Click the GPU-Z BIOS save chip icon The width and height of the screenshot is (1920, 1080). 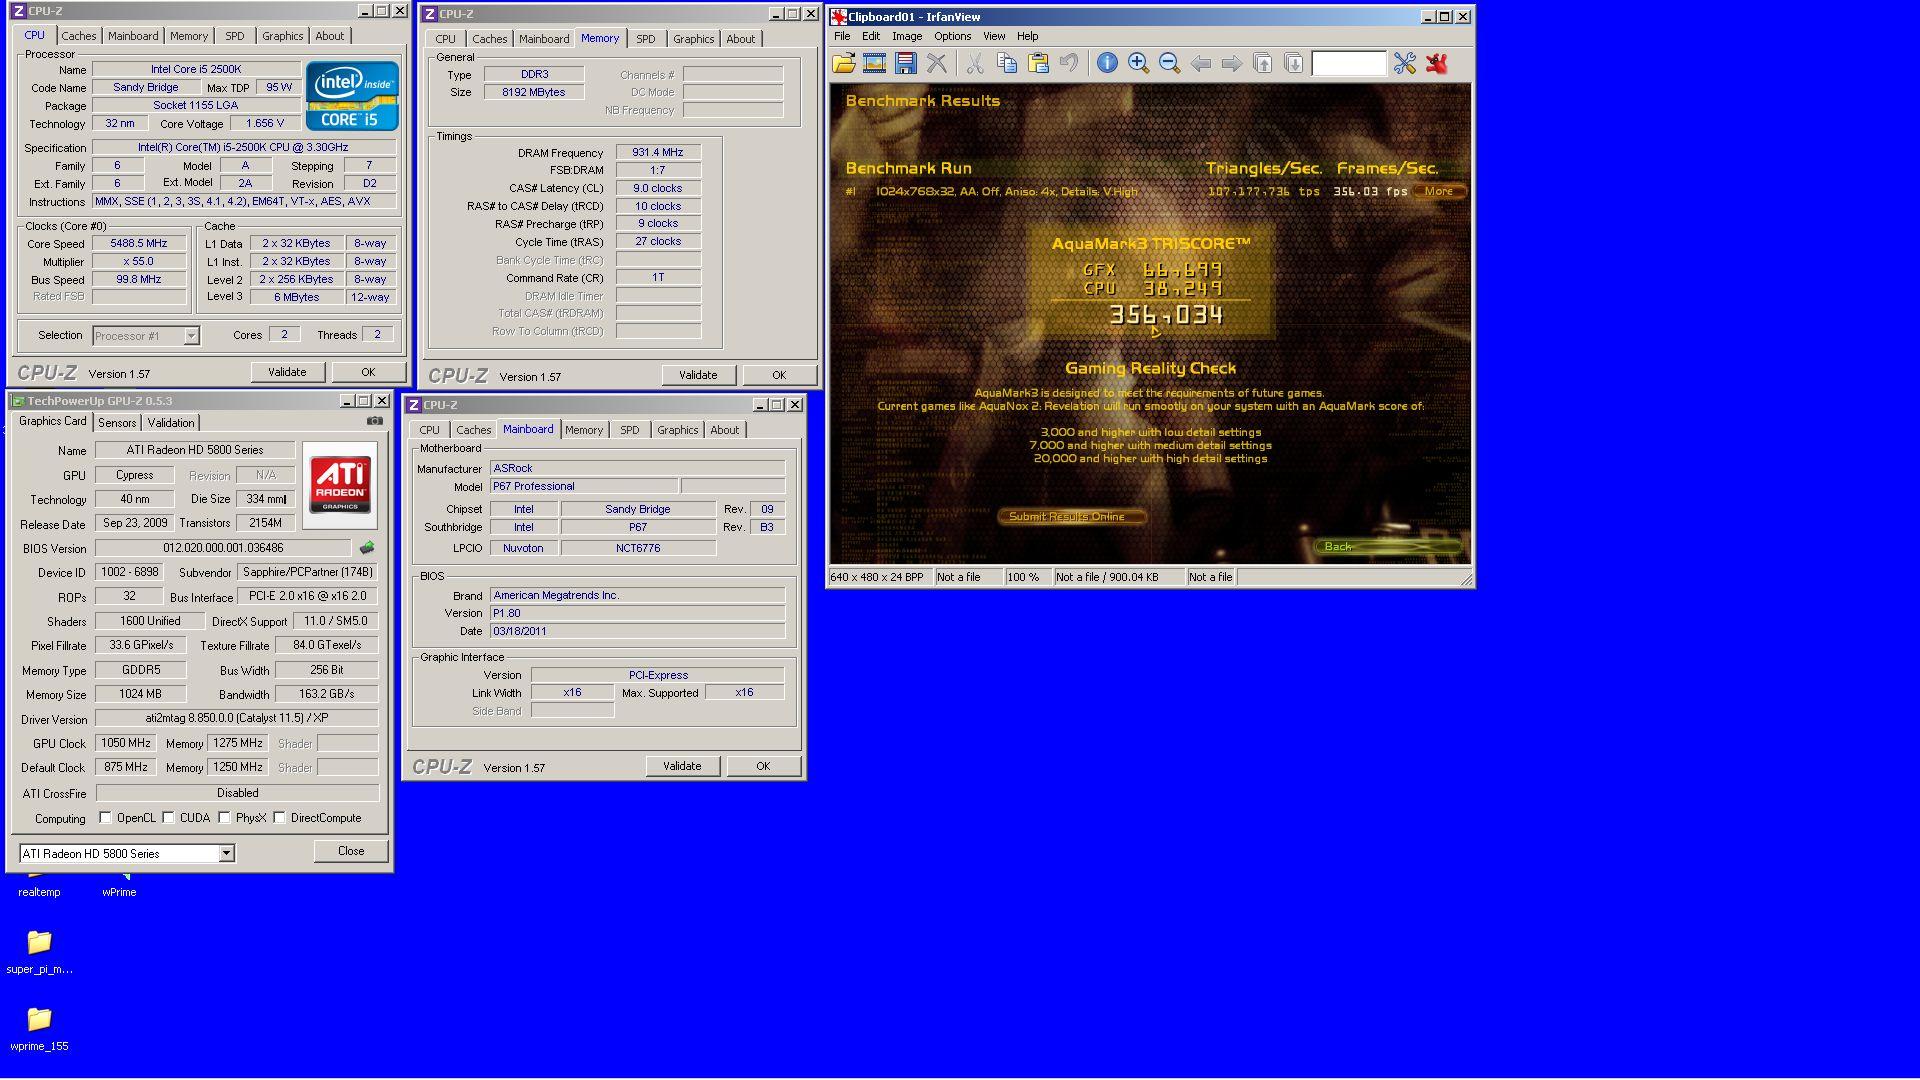(367, 548)
